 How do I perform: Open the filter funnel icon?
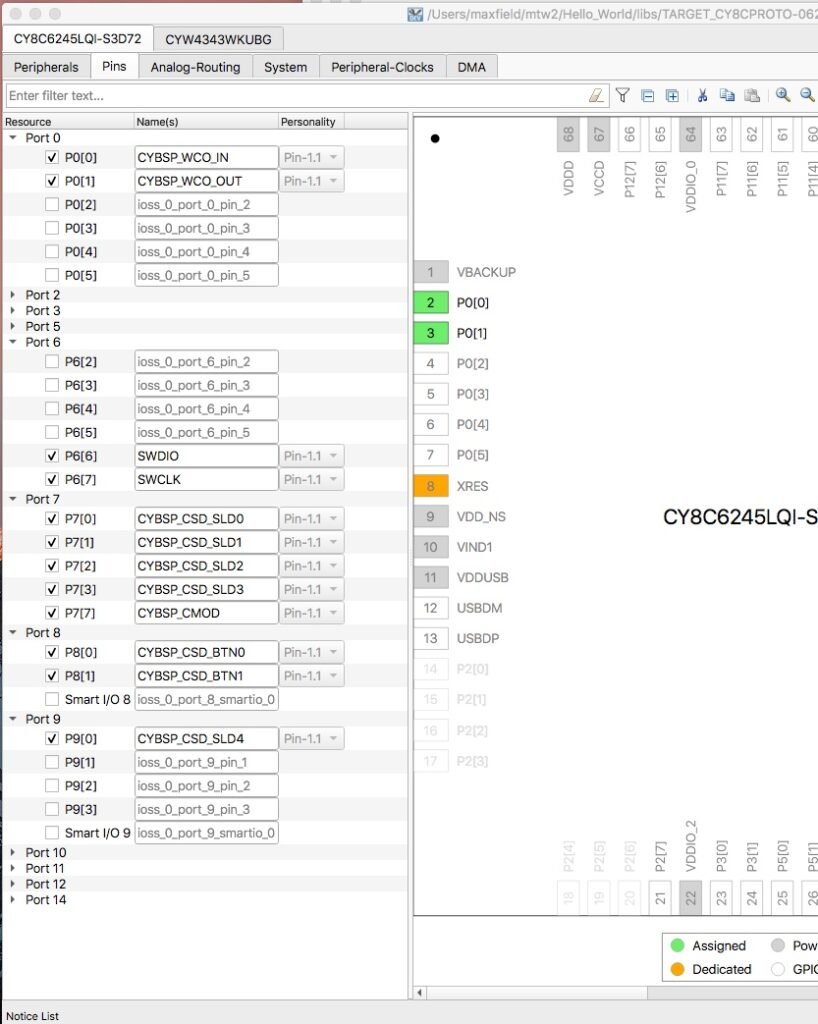click(x=623, y=95)
